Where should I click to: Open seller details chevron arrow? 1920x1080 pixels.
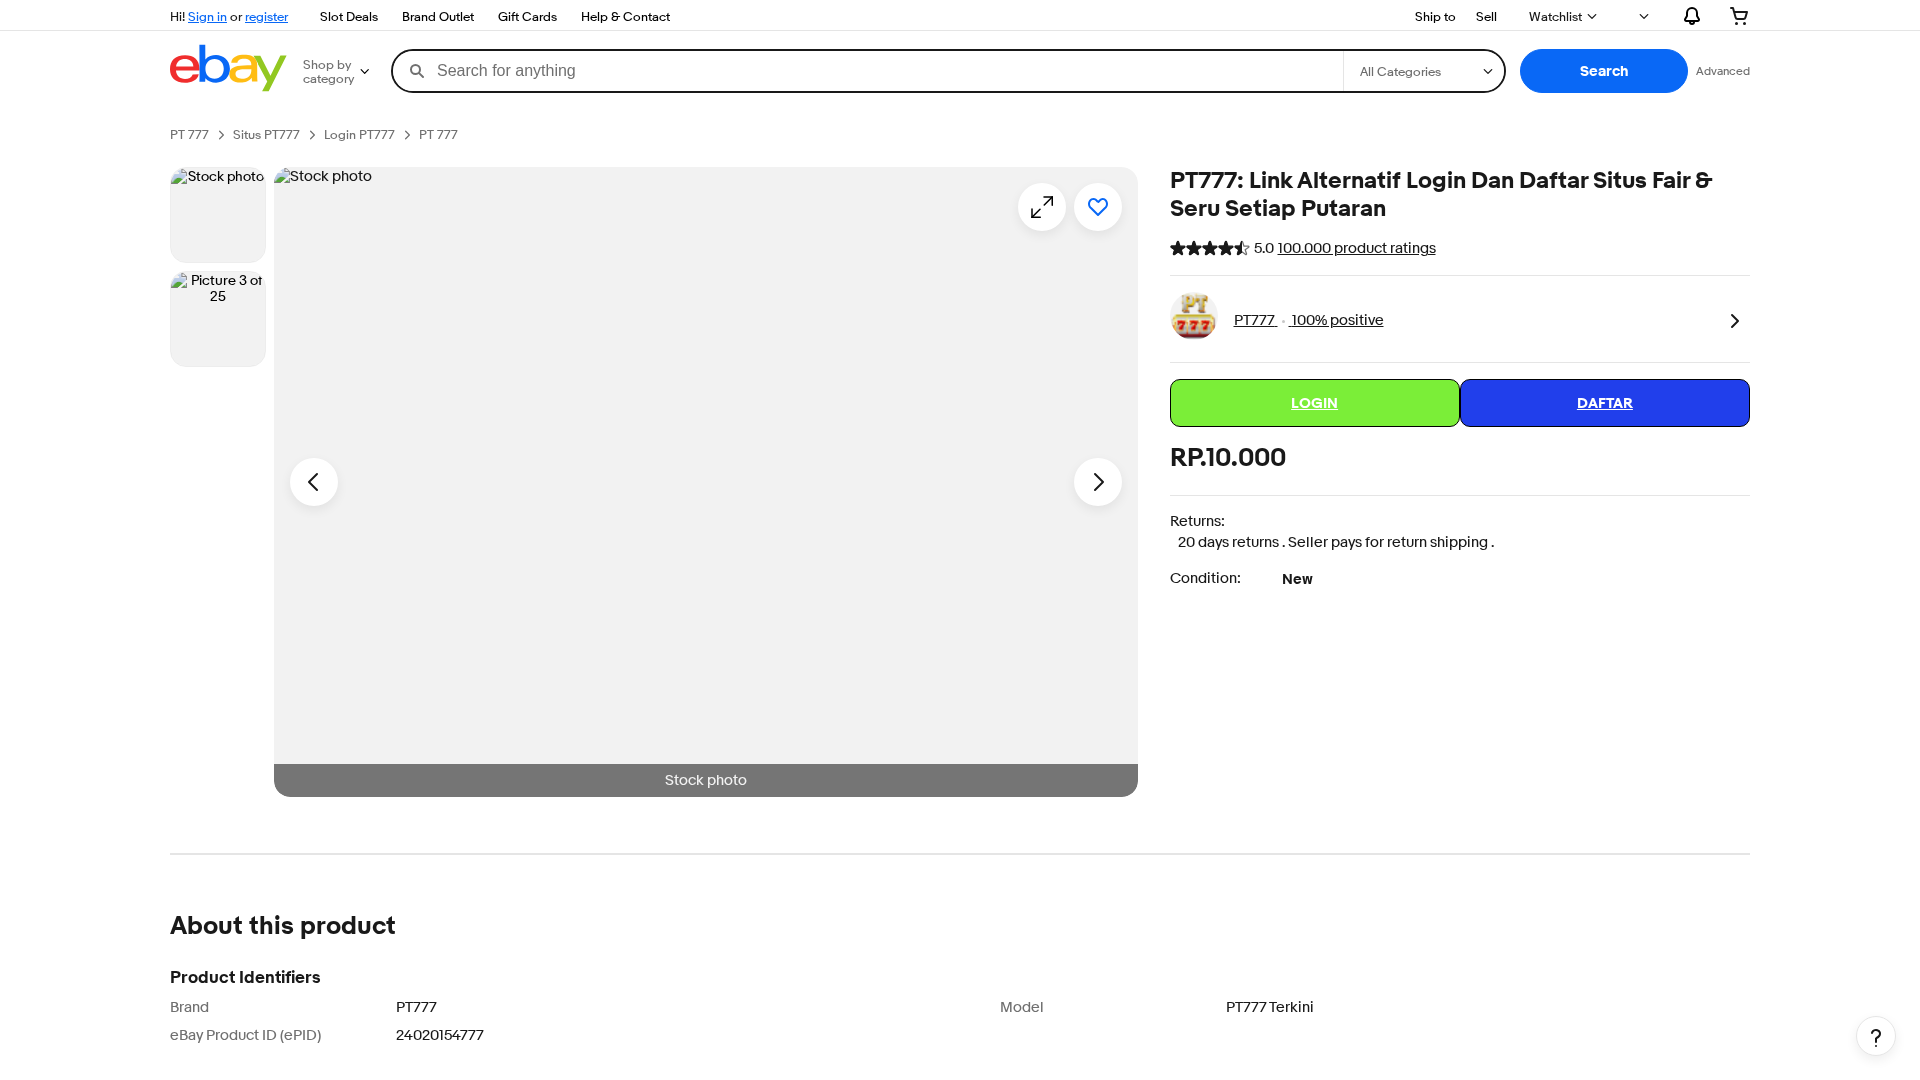click(x=1735, y=321)
